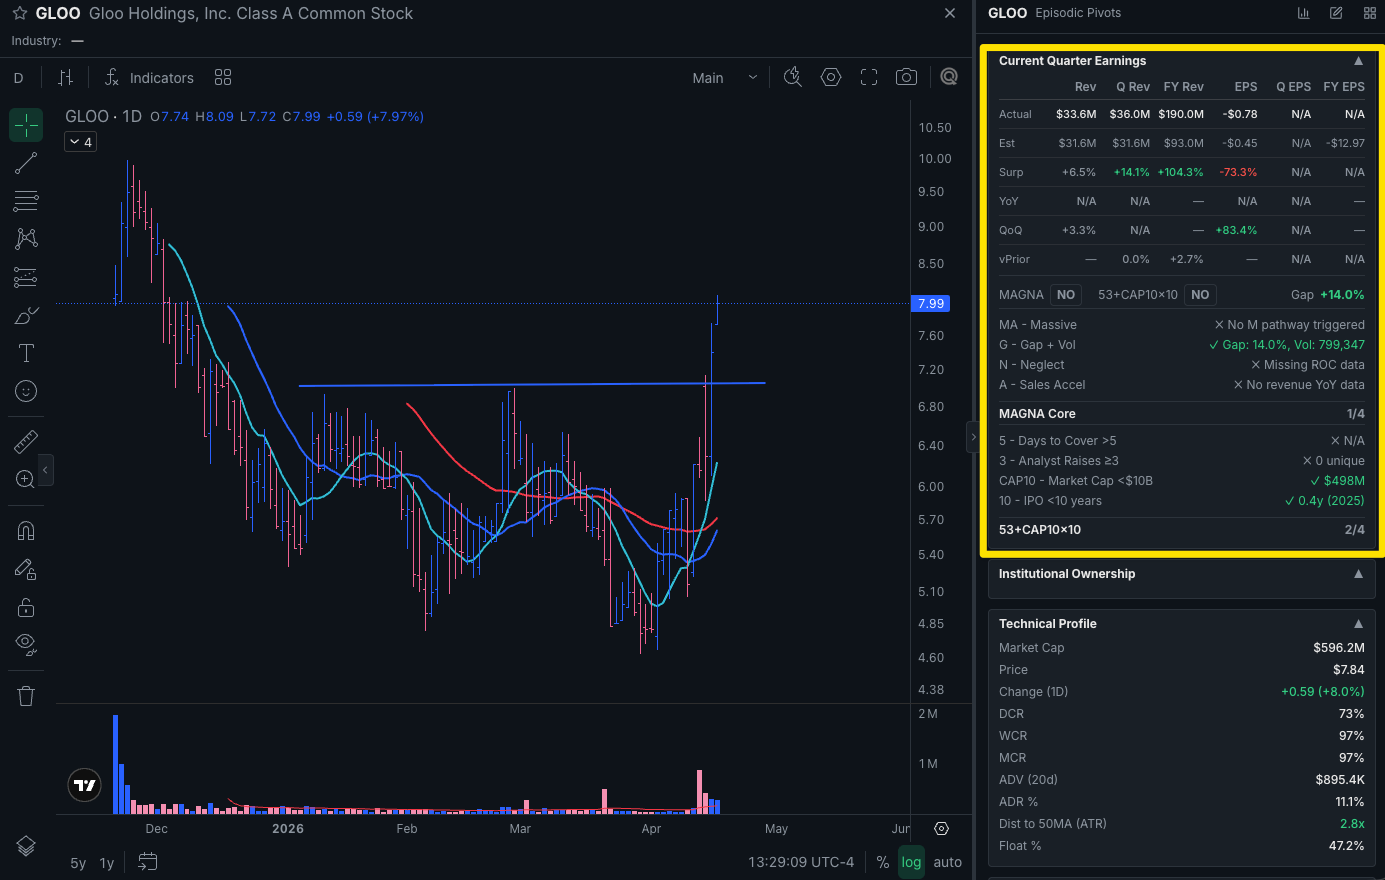The image size is (1385, 880).
Task: Click the stay in drawing mode pencil icon
Action: 26,570
